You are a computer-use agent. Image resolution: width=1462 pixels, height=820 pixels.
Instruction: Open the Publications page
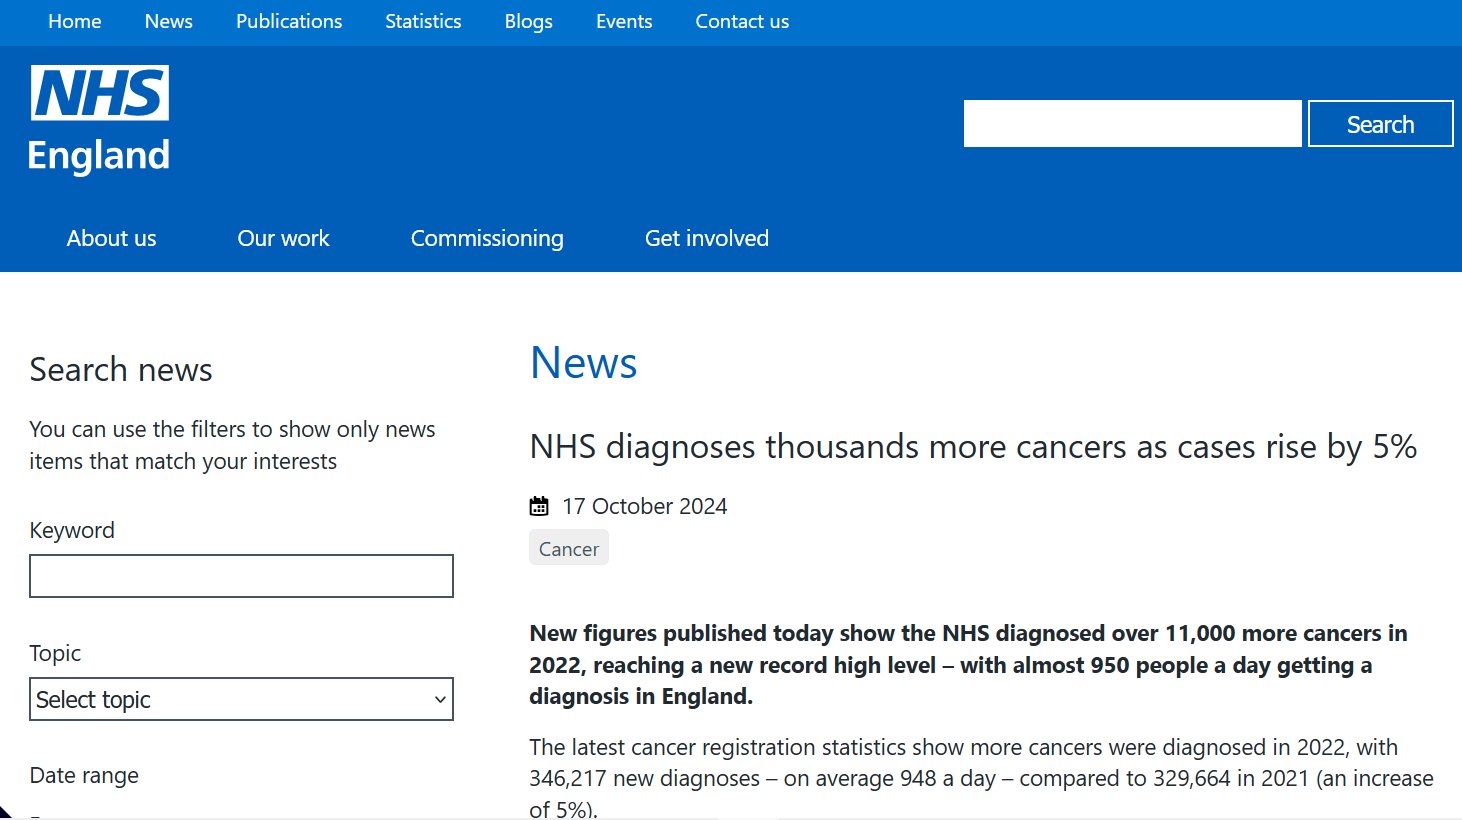[x=289, y=21]
